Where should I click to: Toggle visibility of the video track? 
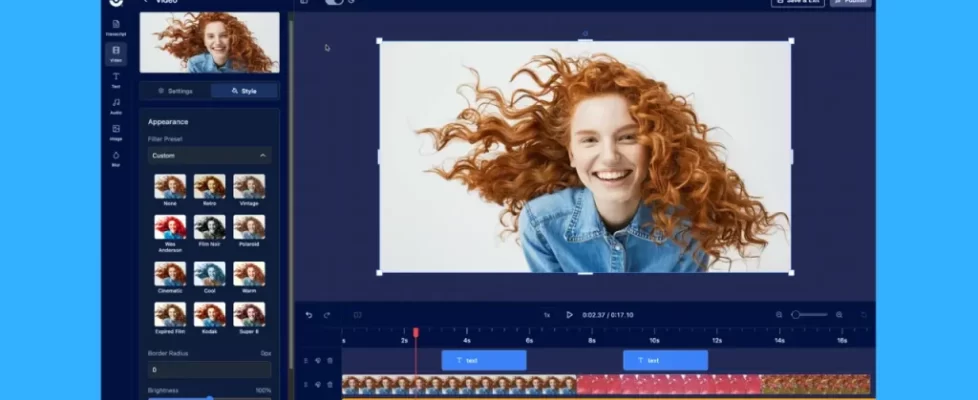(x=318, y=384)
